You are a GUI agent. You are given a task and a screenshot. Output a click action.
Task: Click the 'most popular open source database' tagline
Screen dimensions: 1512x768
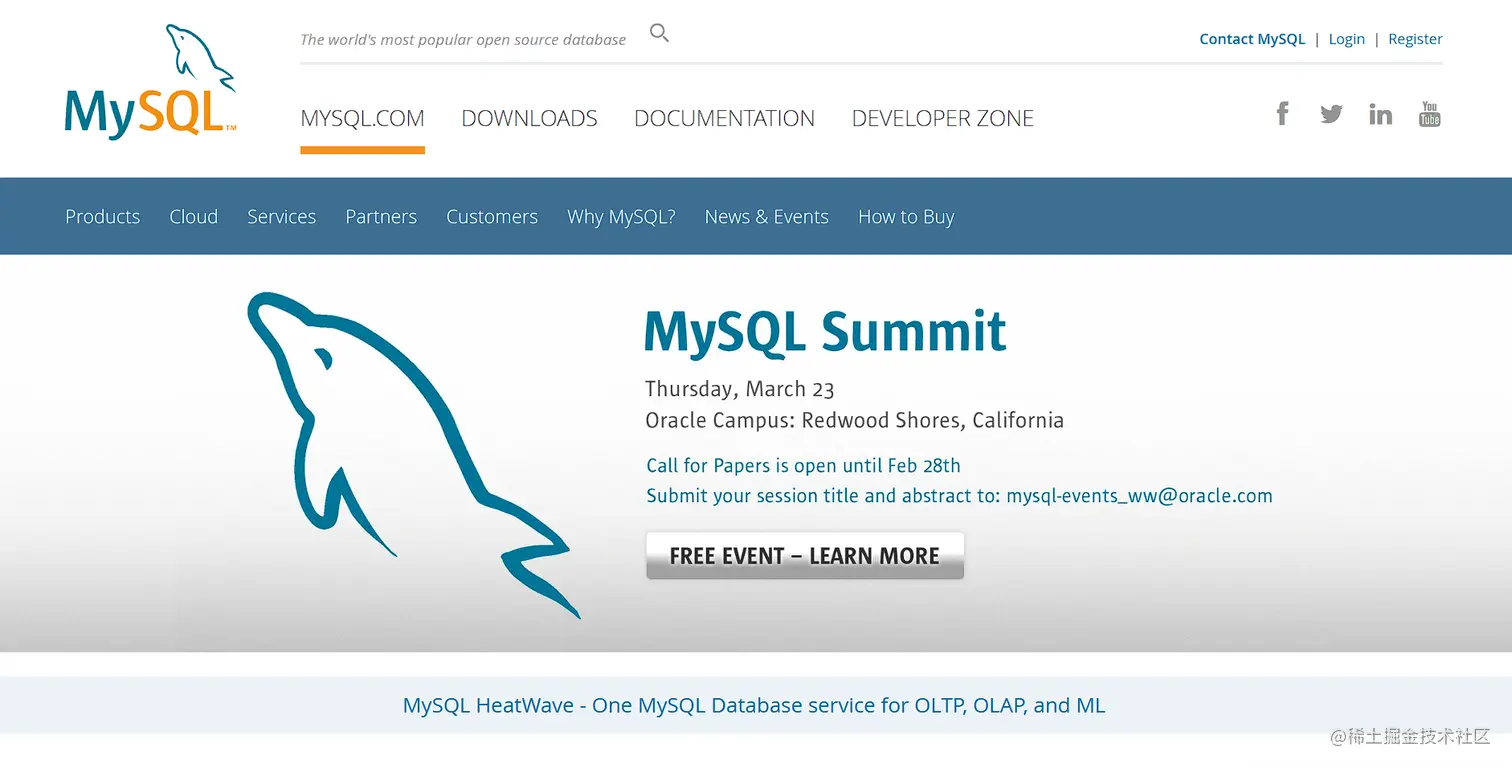(463, 40)
